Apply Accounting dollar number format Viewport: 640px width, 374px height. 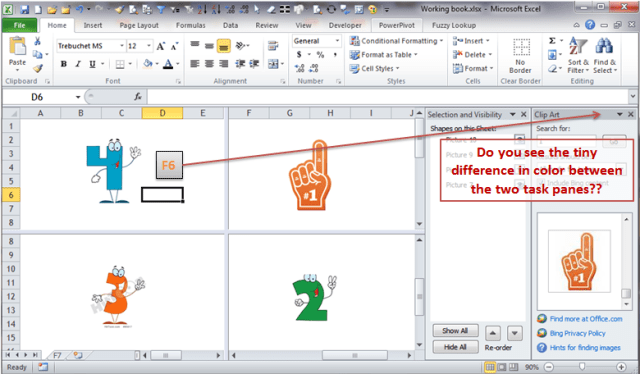point(299,54)
